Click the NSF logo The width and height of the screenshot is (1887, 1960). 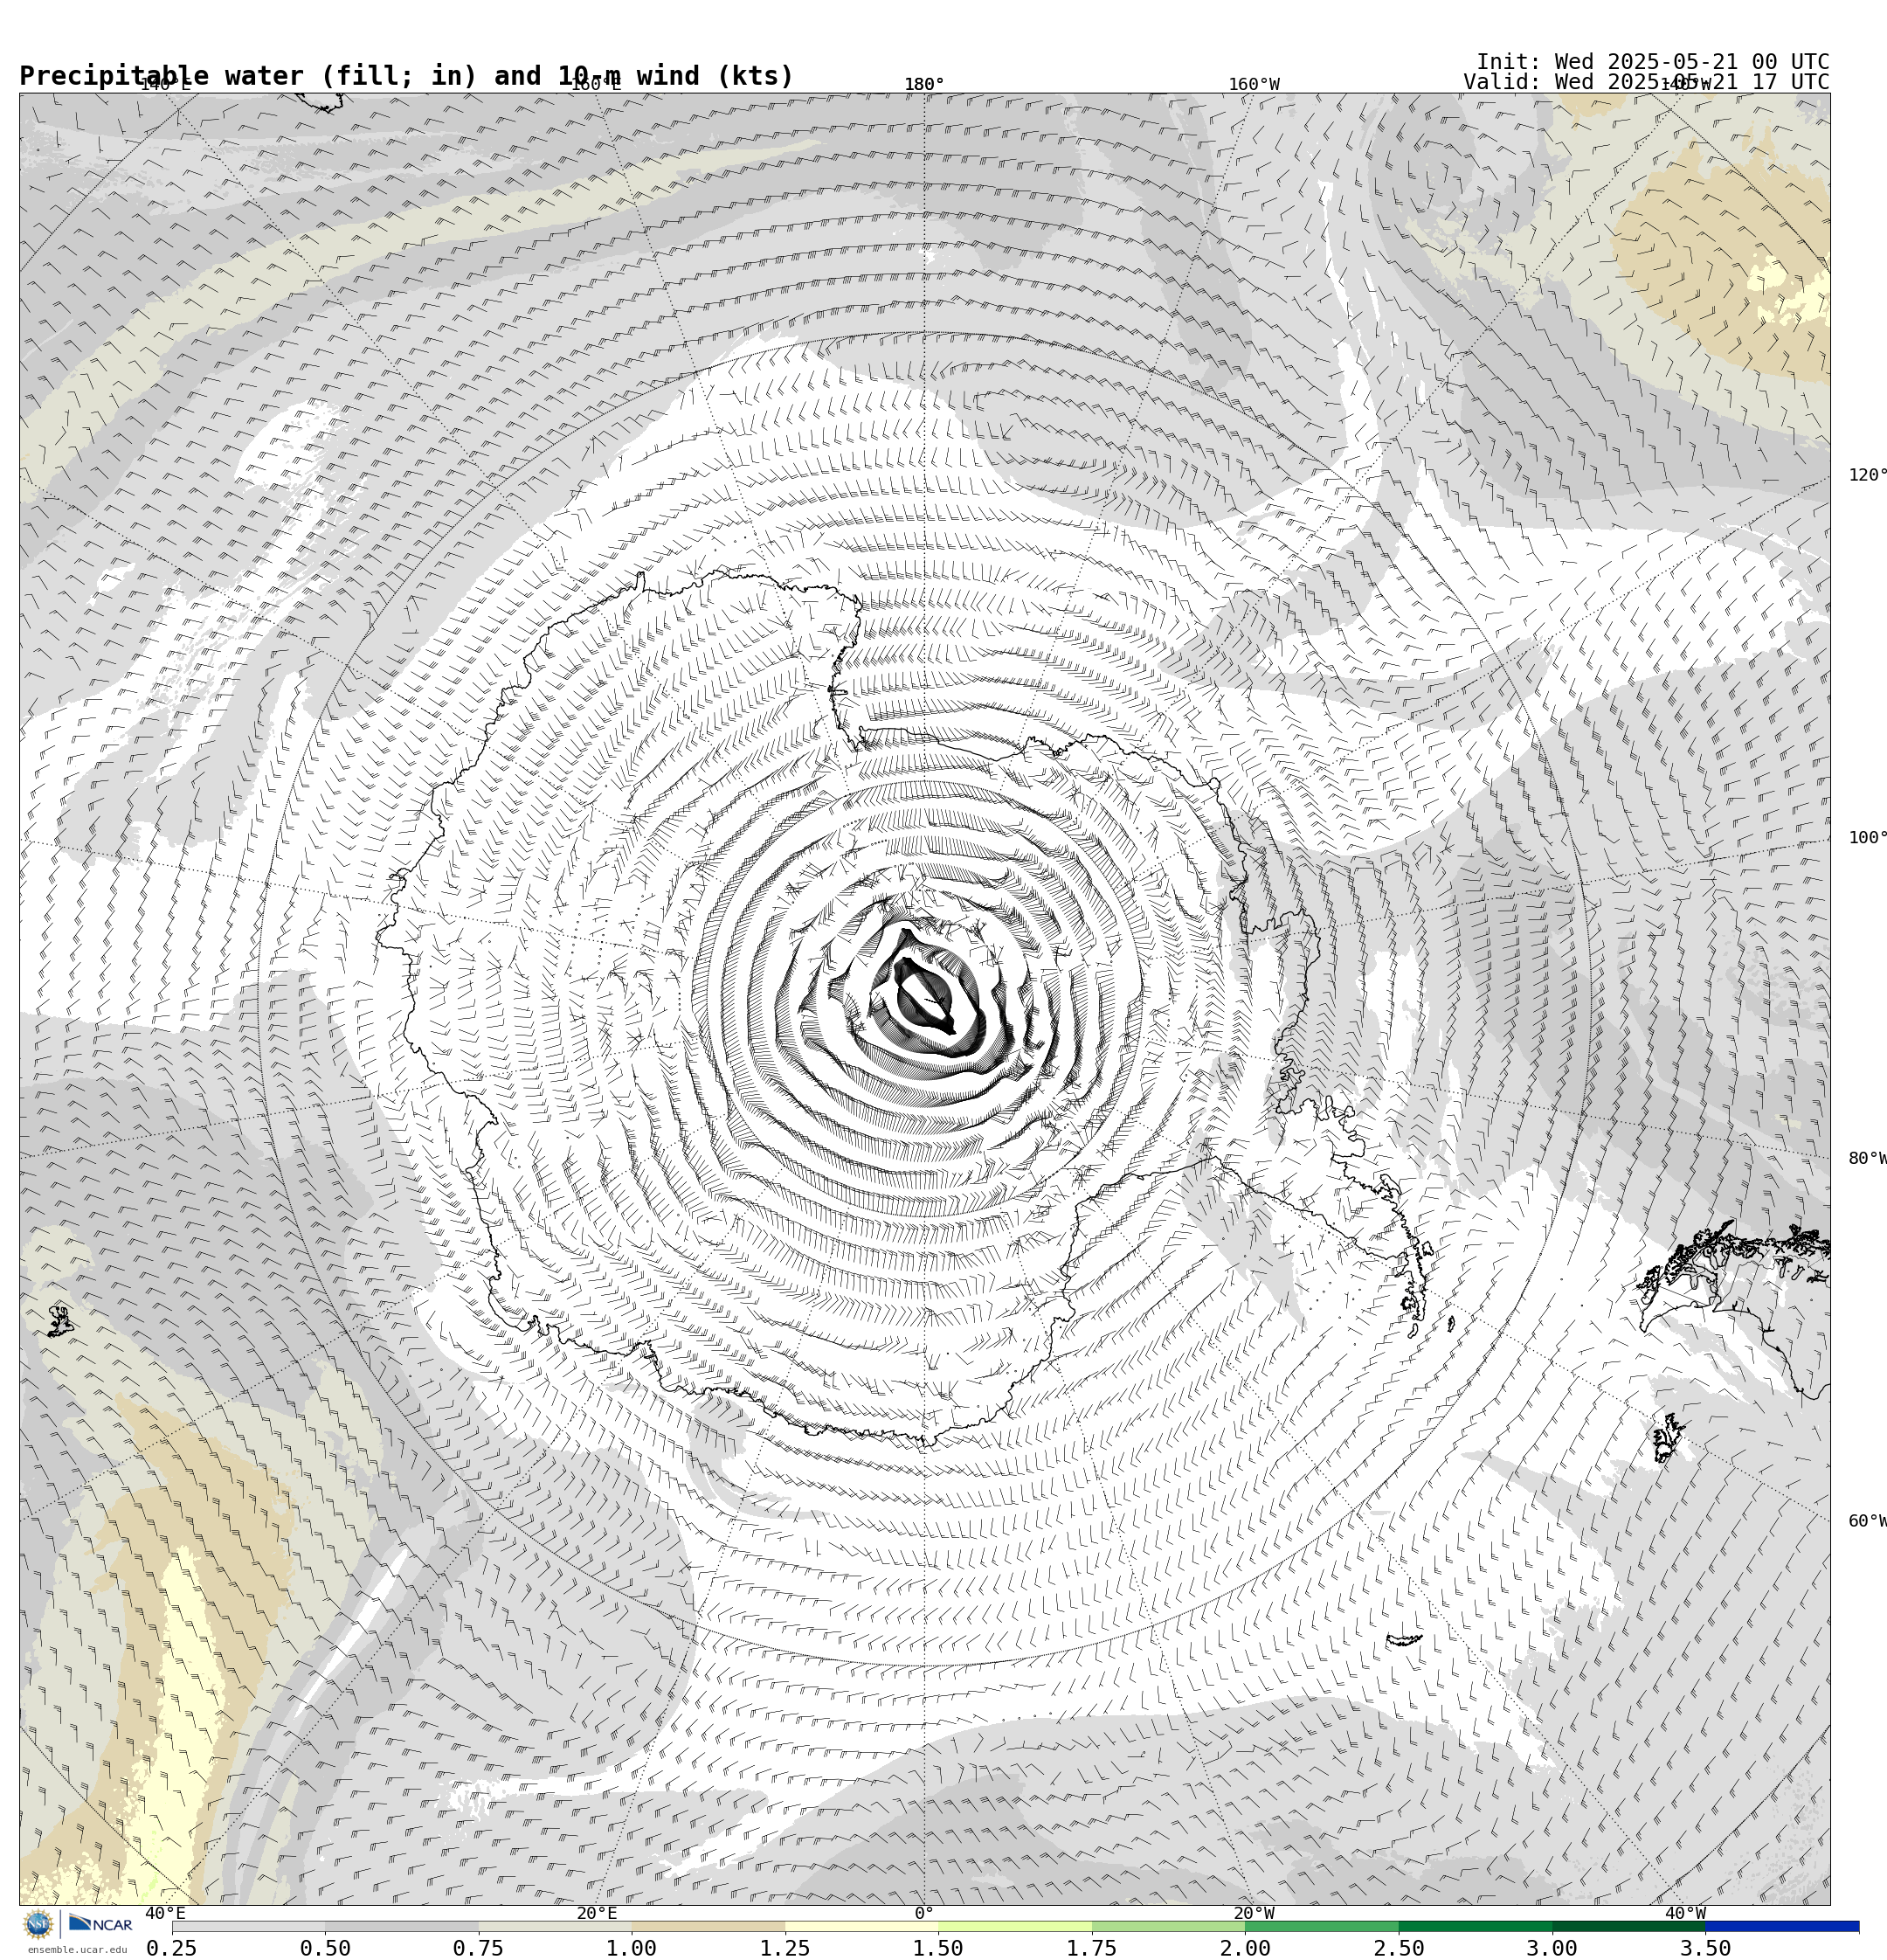(38, 1924)
